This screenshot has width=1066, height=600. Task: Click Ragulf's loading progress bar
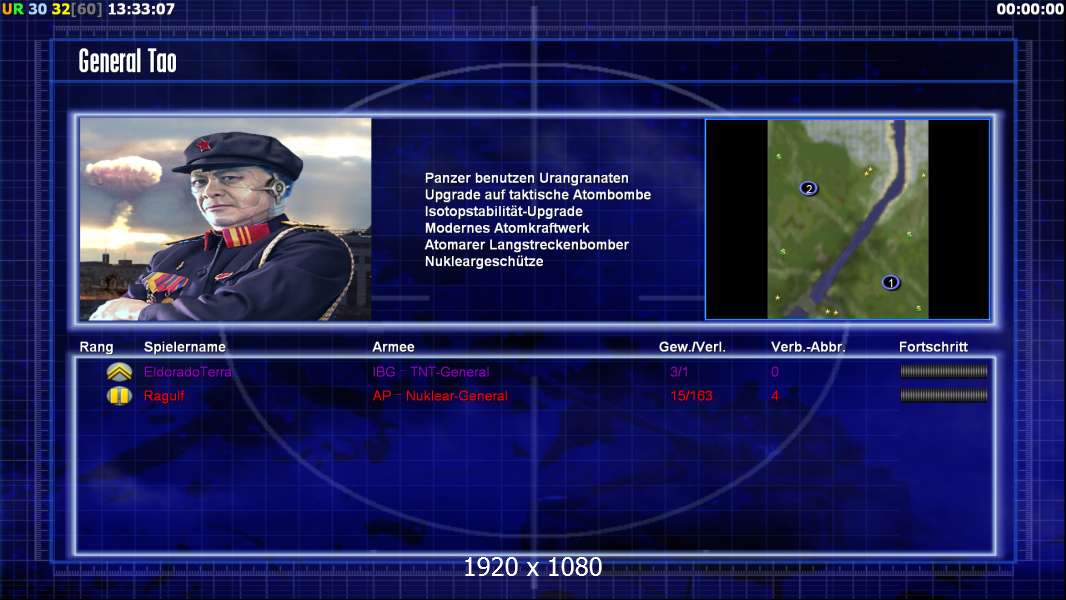(944, 395)
